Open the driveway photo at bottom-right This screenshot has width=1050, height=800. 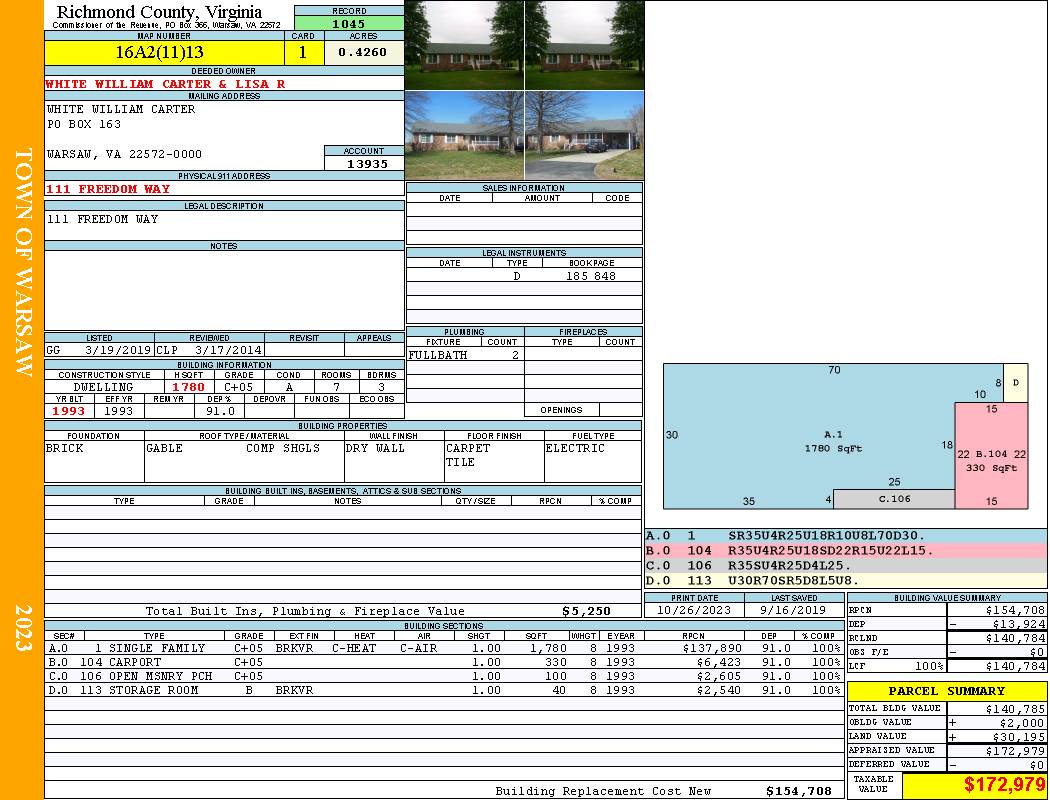click(x=585, y=135)
